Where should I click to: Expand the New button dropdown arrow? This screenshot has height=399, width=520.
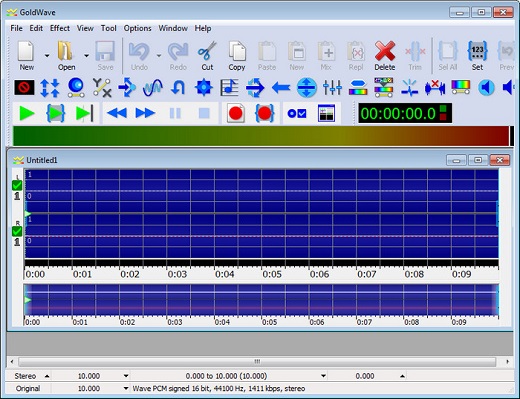coord(47,56)
